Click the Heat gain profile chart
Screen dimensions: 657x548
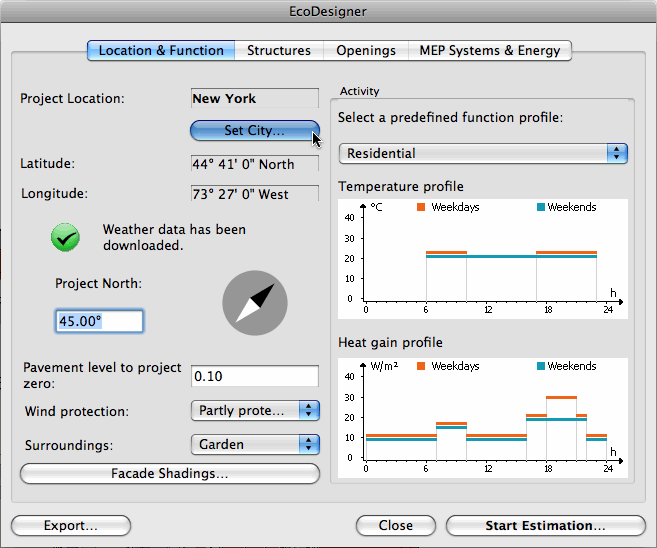(483, 418)
